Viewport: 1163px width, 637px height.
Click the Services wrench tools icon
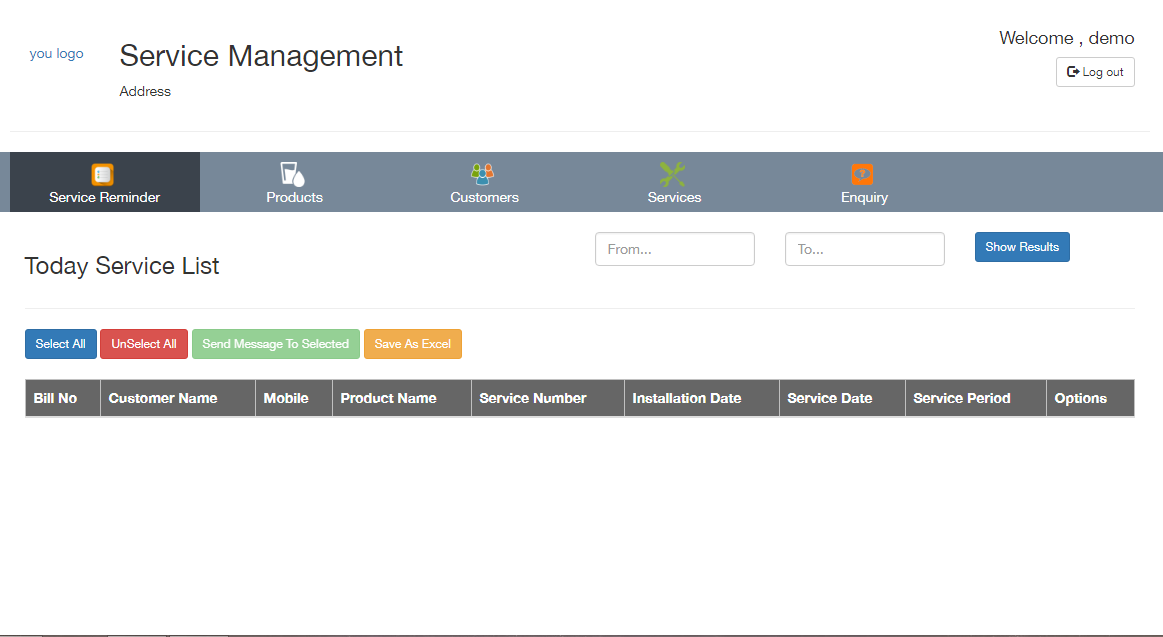(673, 174)
